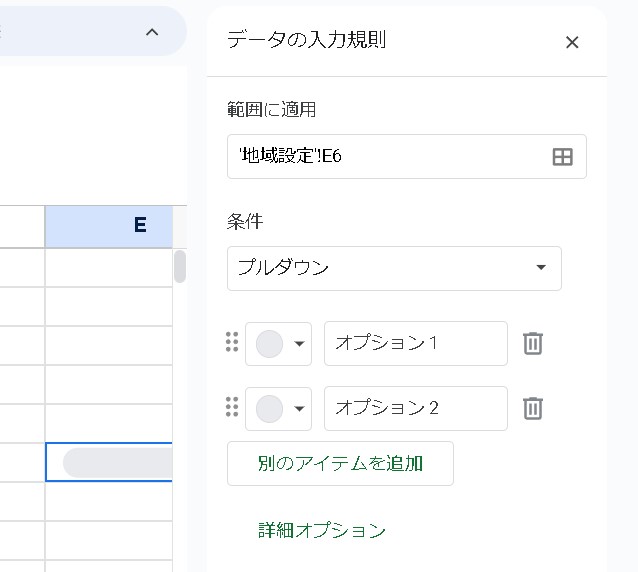Click the オプション2 text field
Viewport: 638px width, 572px height.
415,409
